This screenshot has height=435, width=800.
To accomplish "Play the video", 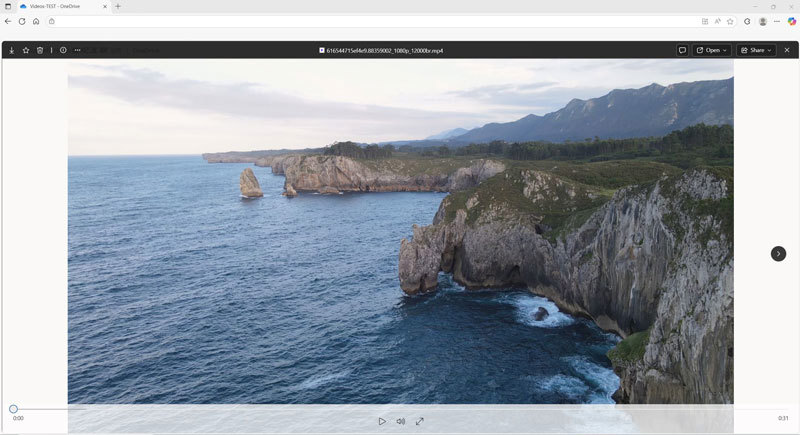I will click(x=382, y=421).
